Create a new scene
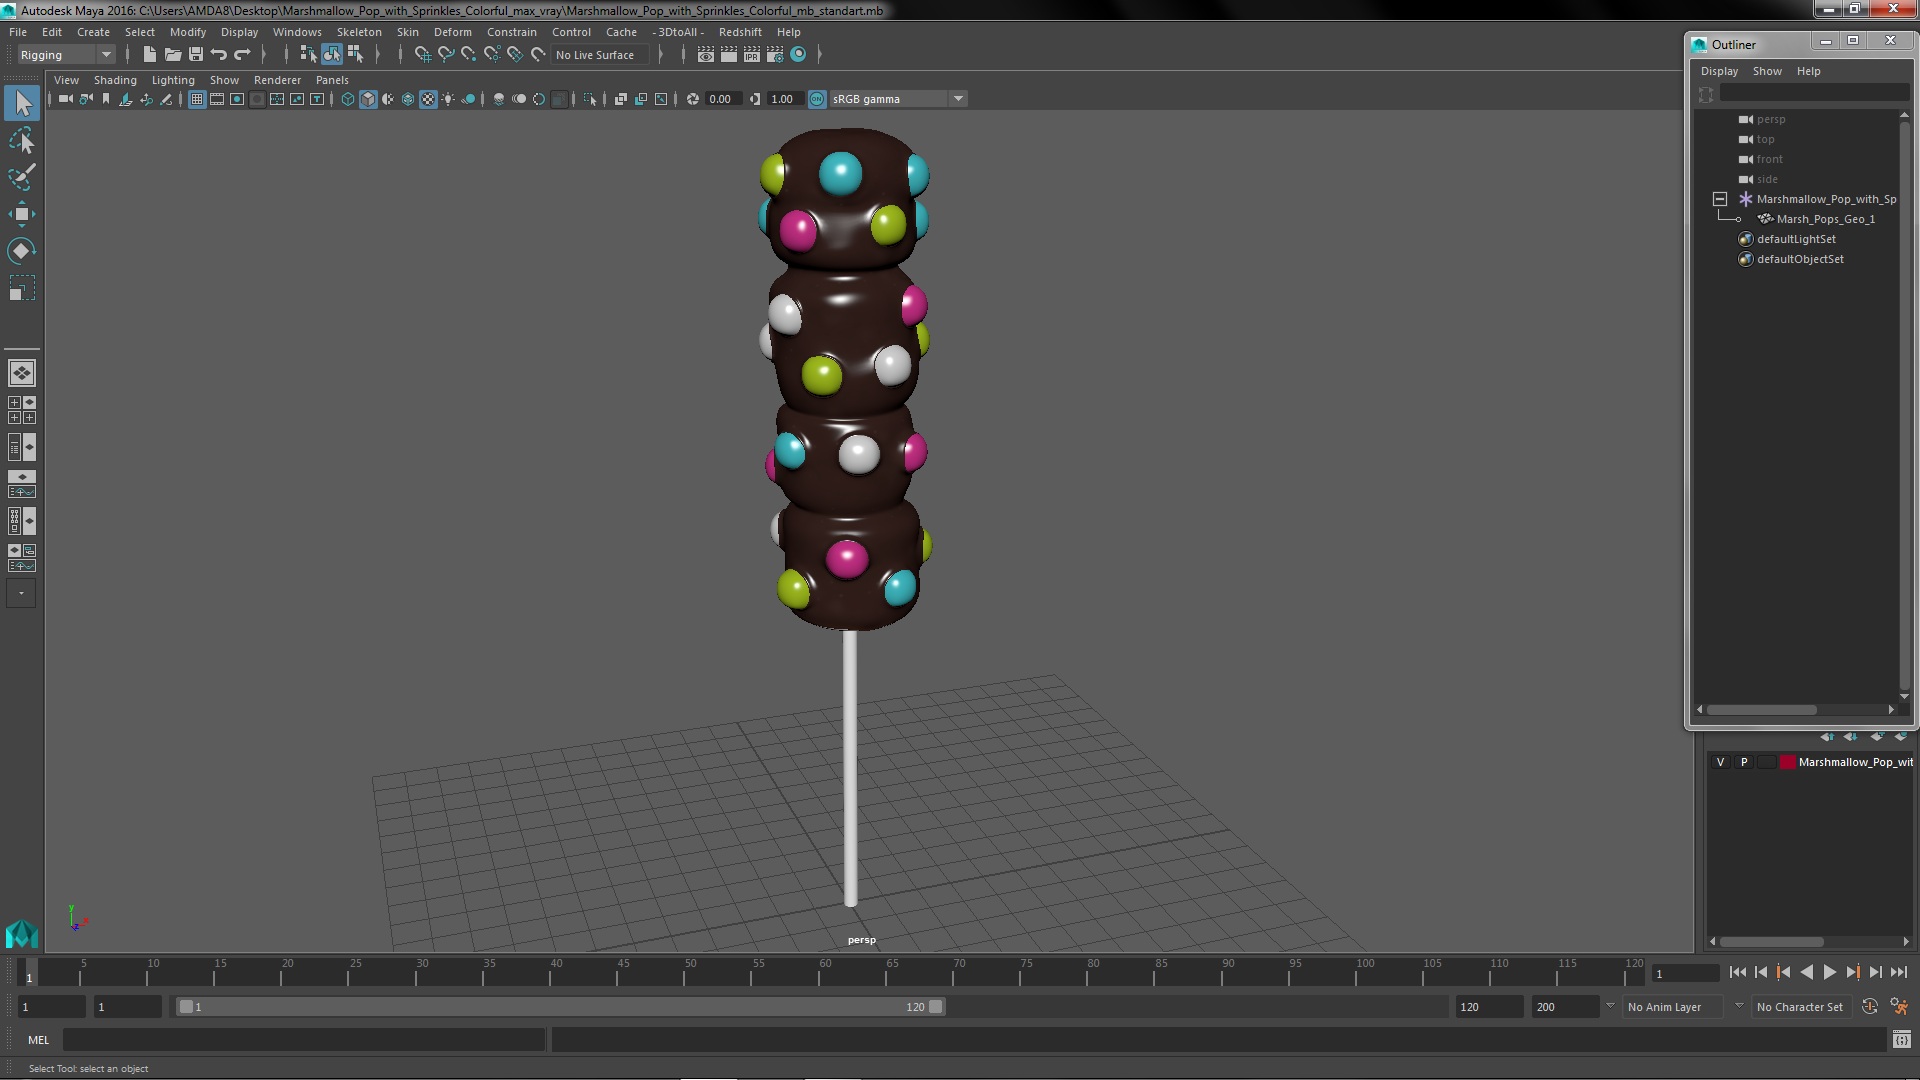 tap(150, 55)
